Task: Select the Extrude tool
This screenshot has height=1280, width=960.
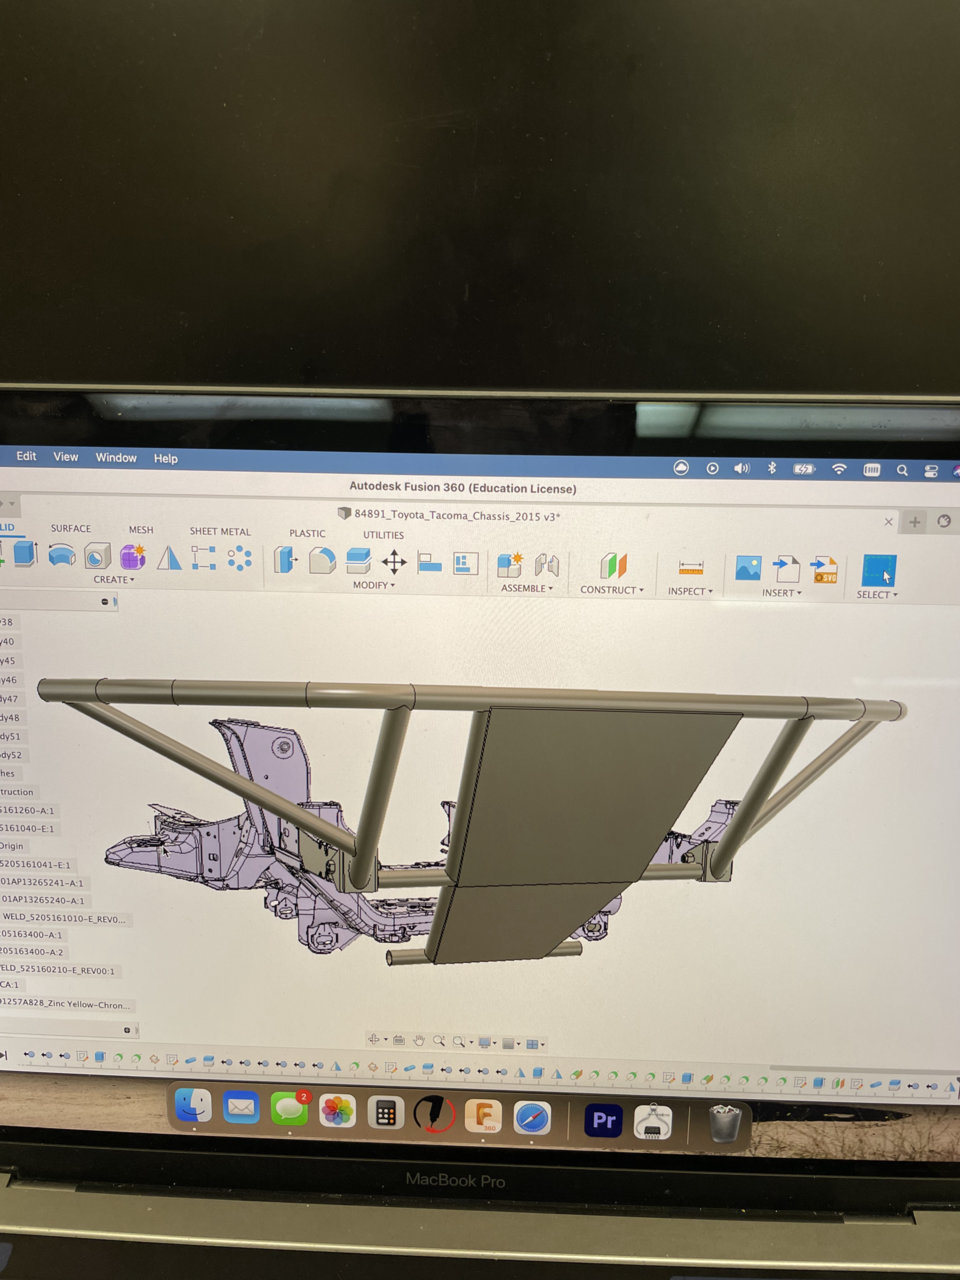Action: pyautogui.click(x=25, y=553)
